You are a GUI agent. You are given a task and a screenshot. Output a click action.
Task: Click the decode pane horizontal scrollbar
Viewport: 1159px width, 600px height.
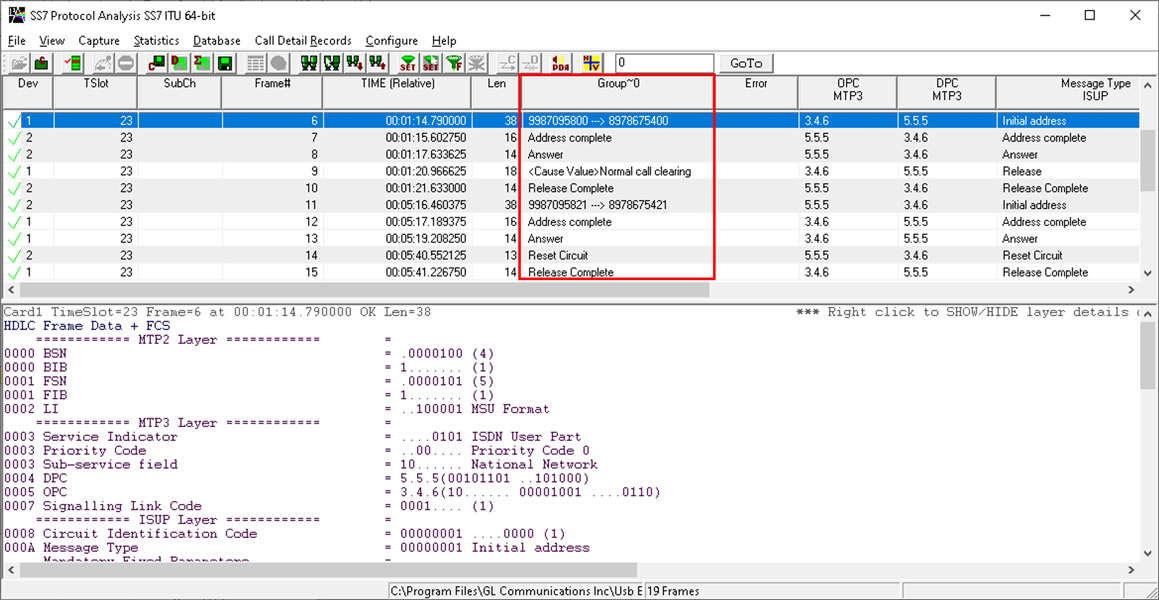571,570
